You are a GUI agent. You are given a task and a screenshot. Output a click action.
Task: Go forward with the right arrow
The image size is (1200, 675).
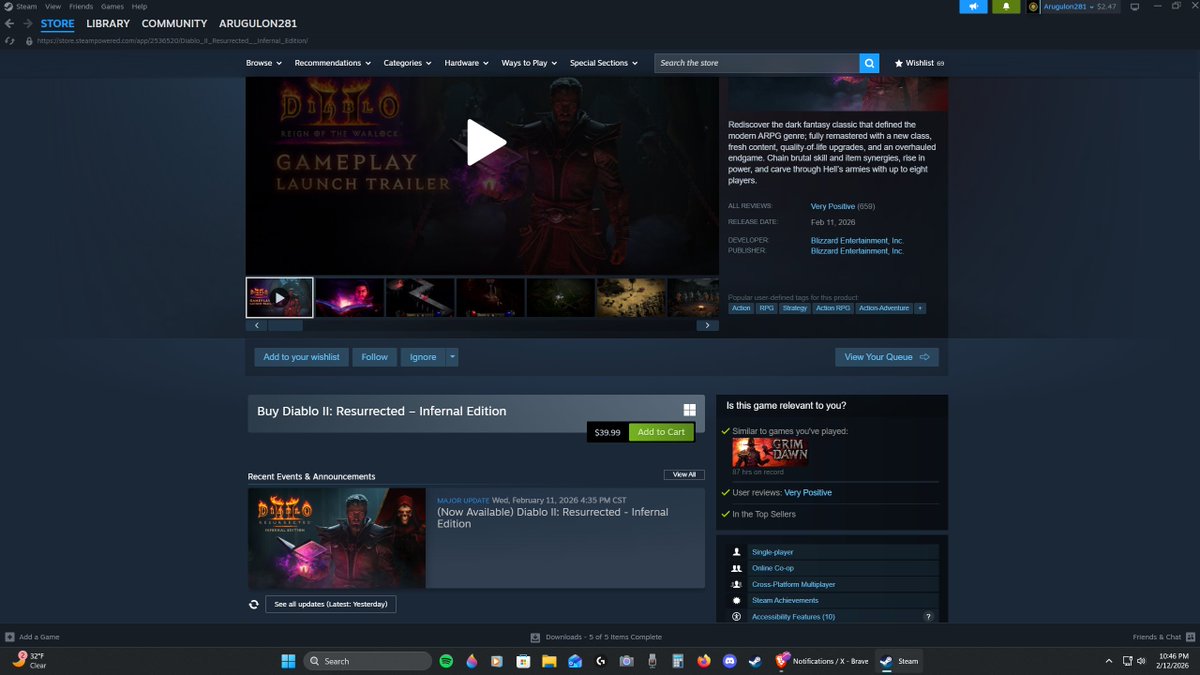27,23
